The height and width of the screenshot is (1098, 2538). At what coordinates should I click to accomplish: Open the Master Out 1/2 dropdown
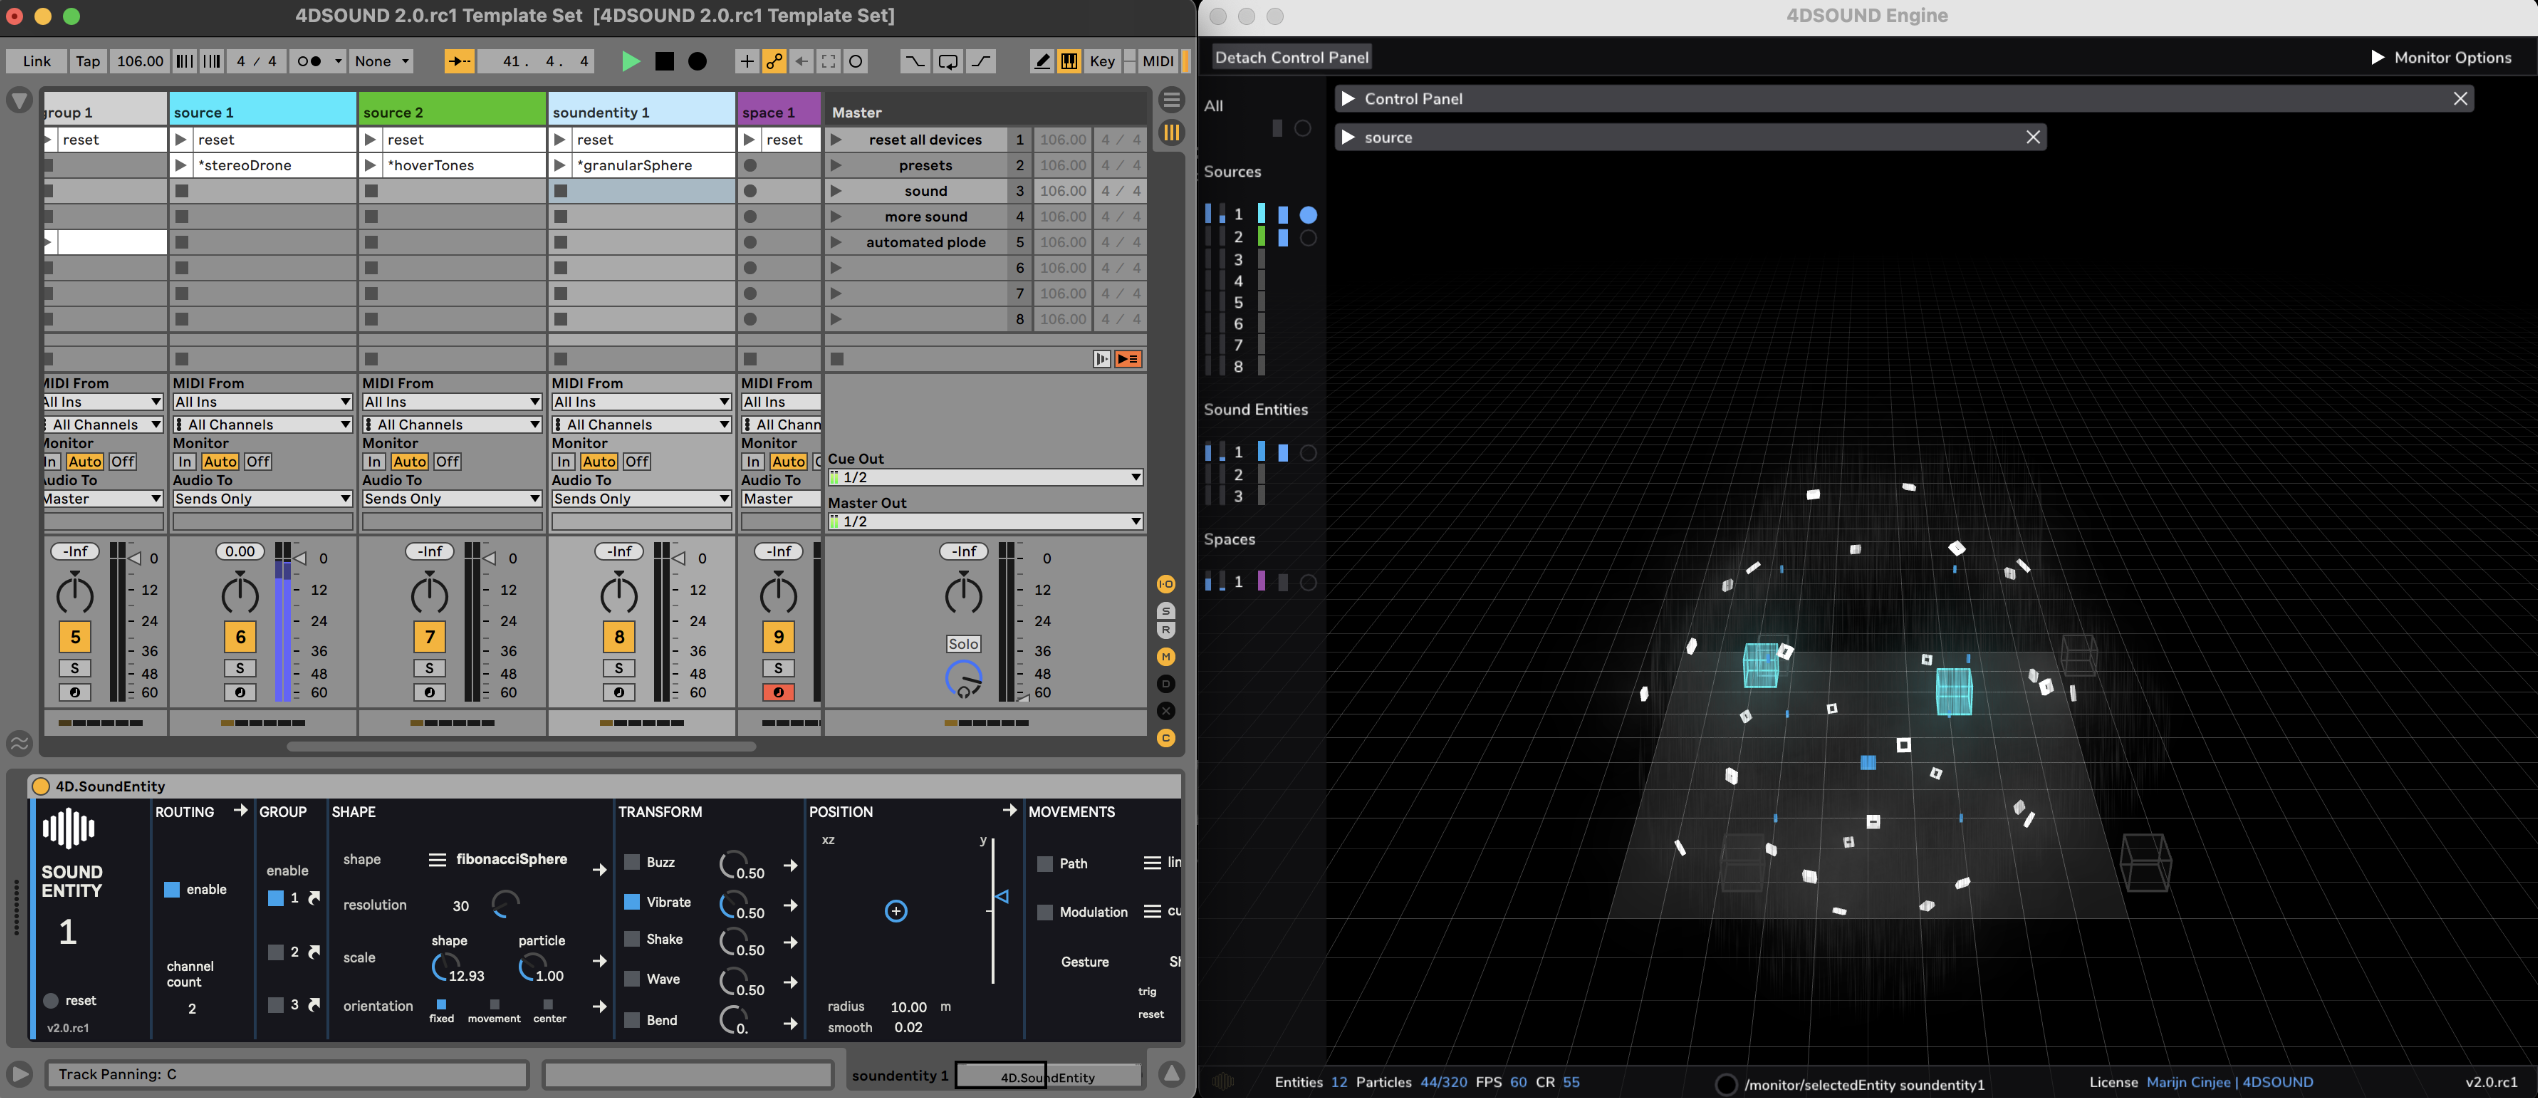coord(985,522)
